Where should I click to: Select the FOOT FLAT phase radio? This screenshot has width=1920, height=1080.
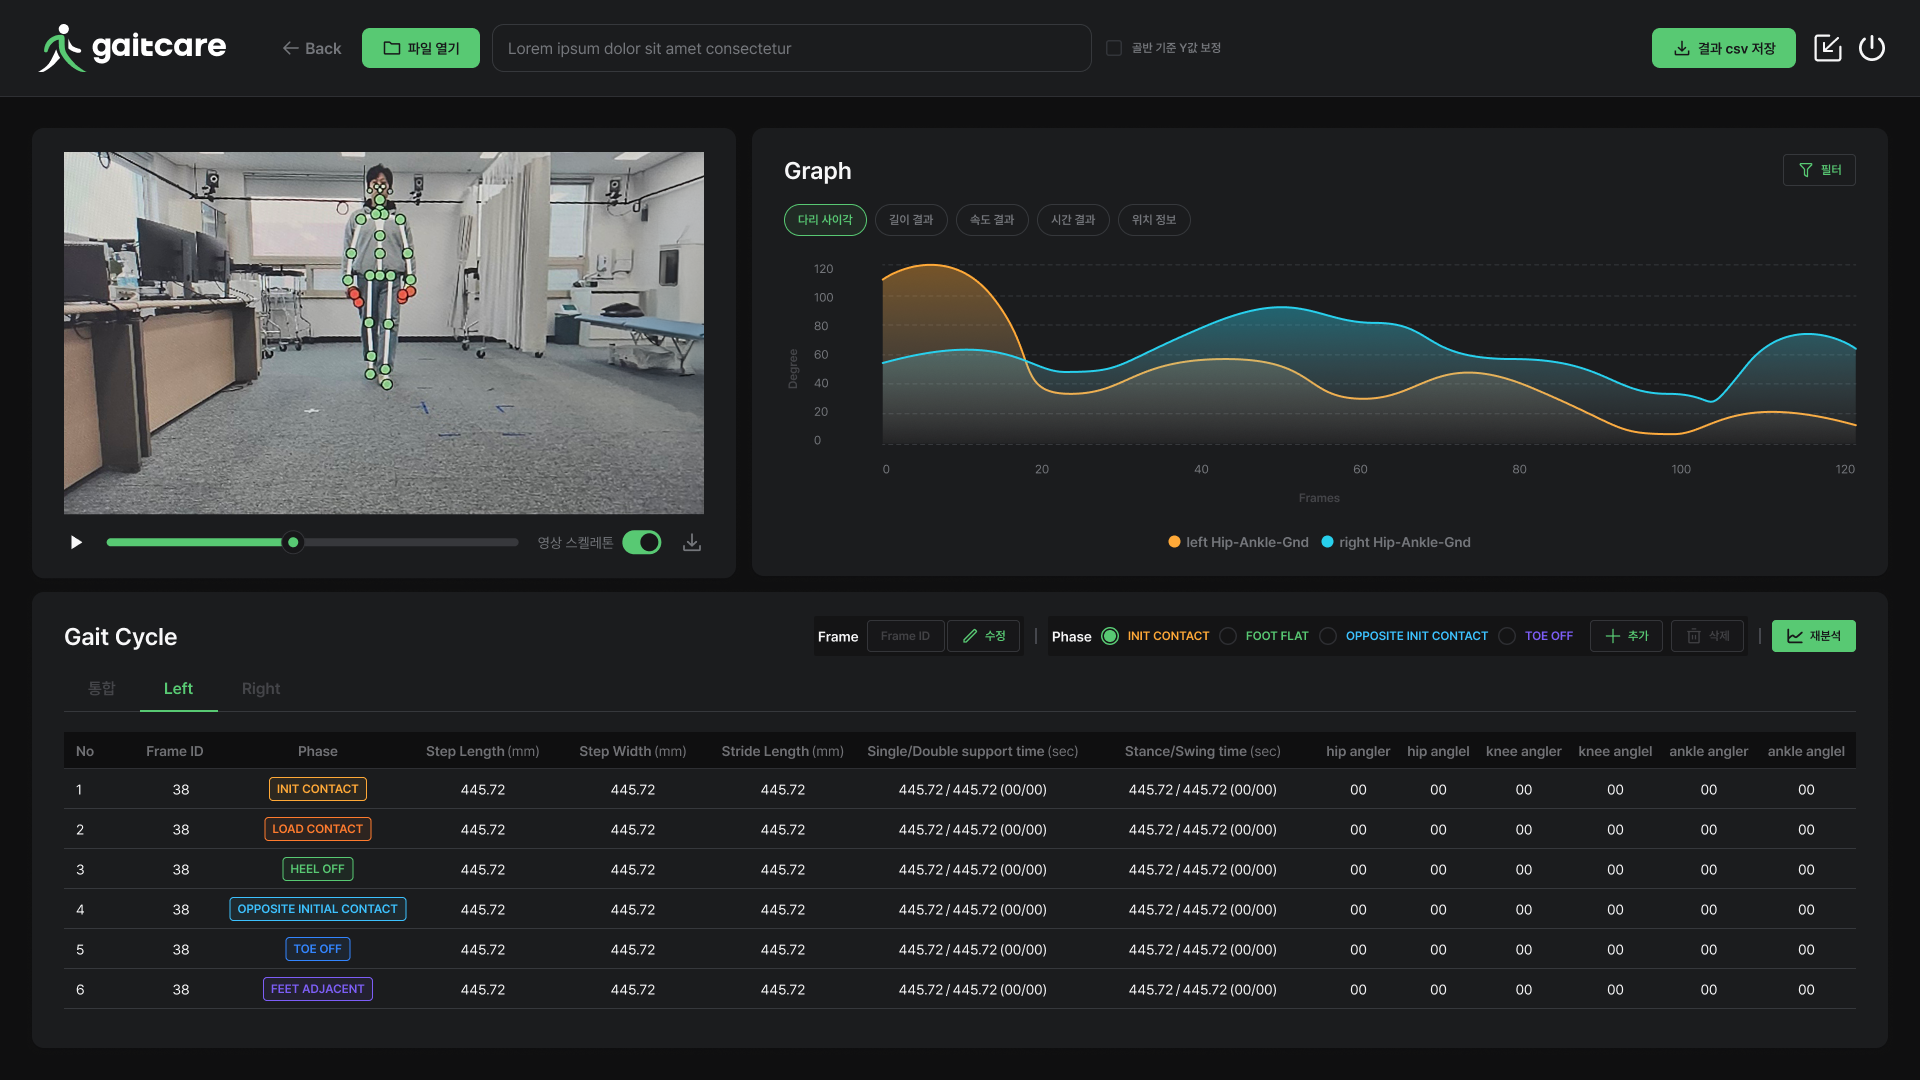point(1228,636)
